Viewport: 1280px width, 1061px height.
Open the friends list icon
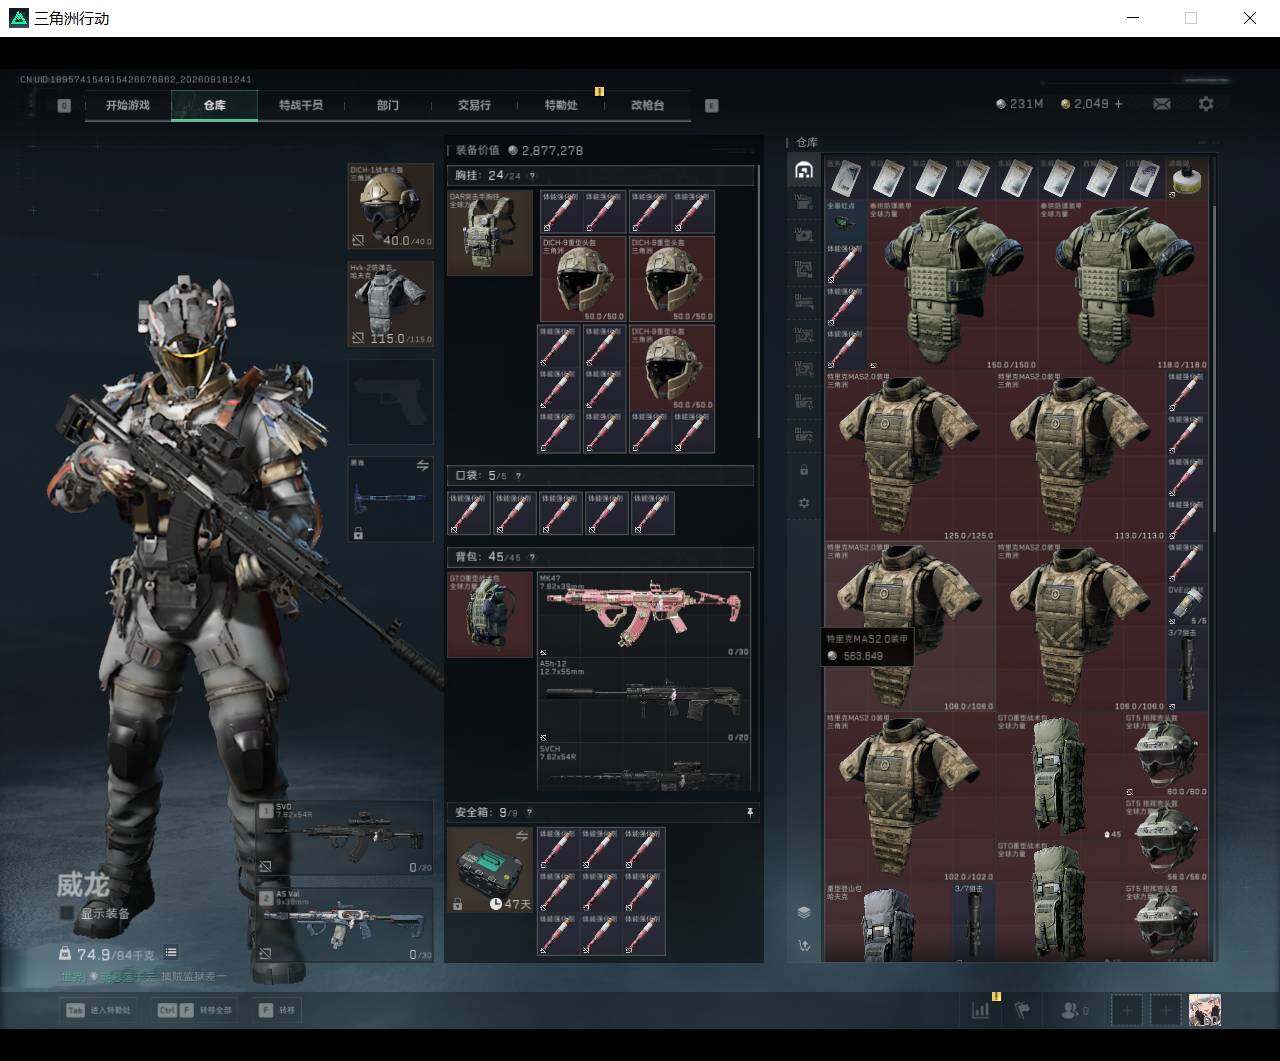click(x=1071, y=1010)
